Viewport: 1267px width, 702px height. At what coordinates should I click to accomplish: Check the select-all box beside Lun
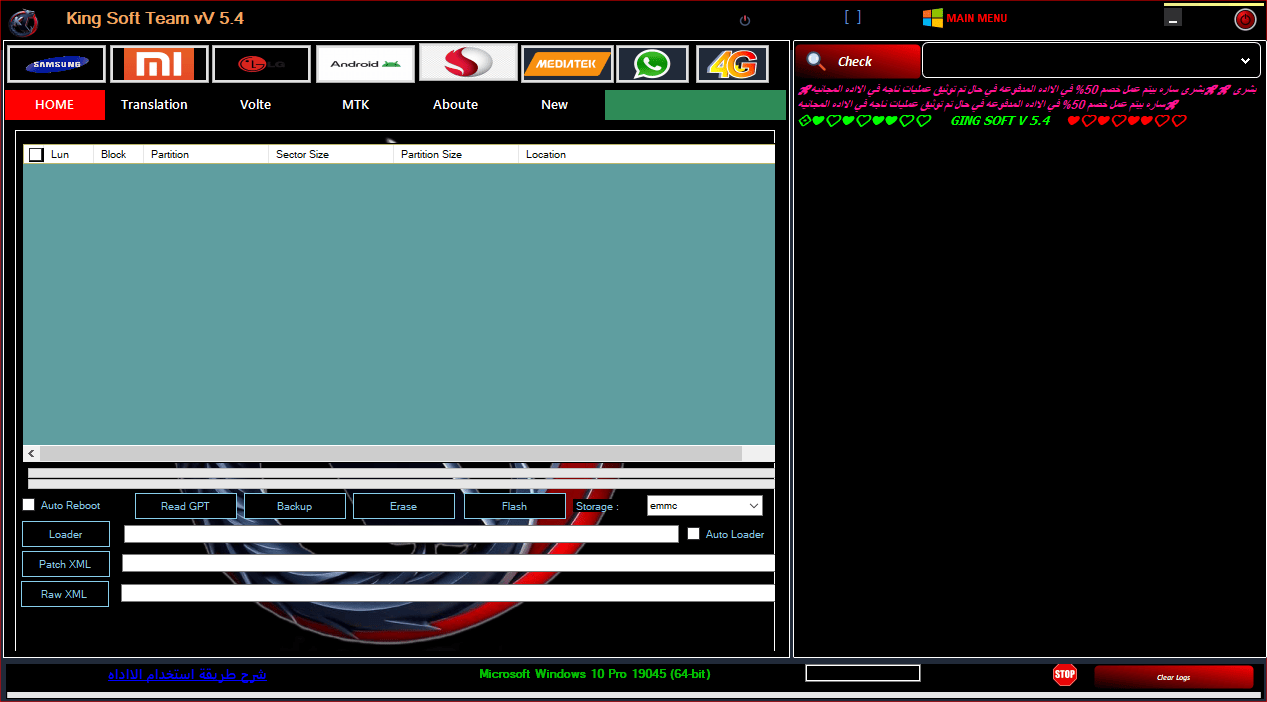pyautogui.click(x=36, y=155)
